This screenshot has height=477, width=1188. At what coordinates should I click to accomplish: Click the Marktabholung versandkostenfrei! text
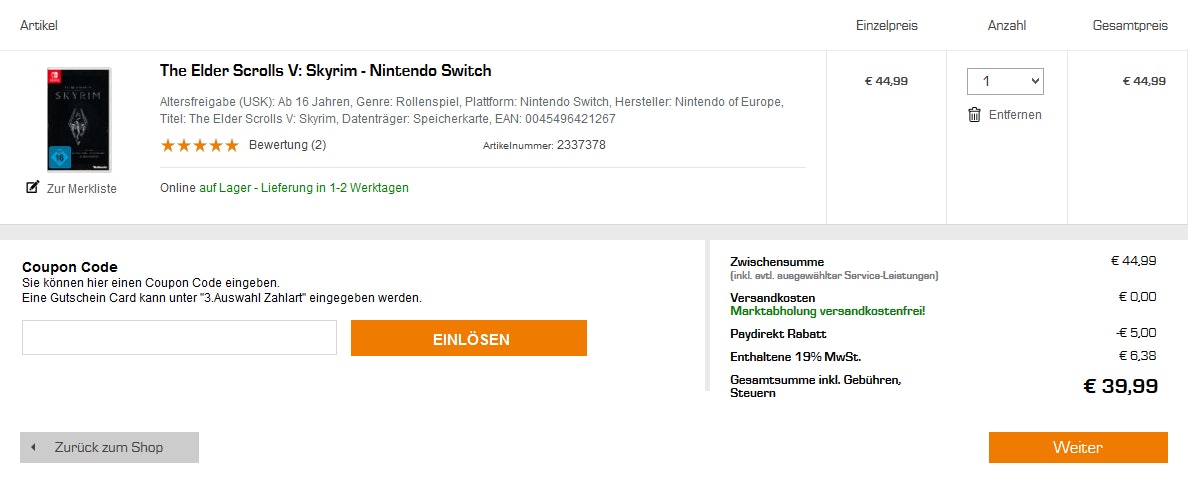point(827,311)
